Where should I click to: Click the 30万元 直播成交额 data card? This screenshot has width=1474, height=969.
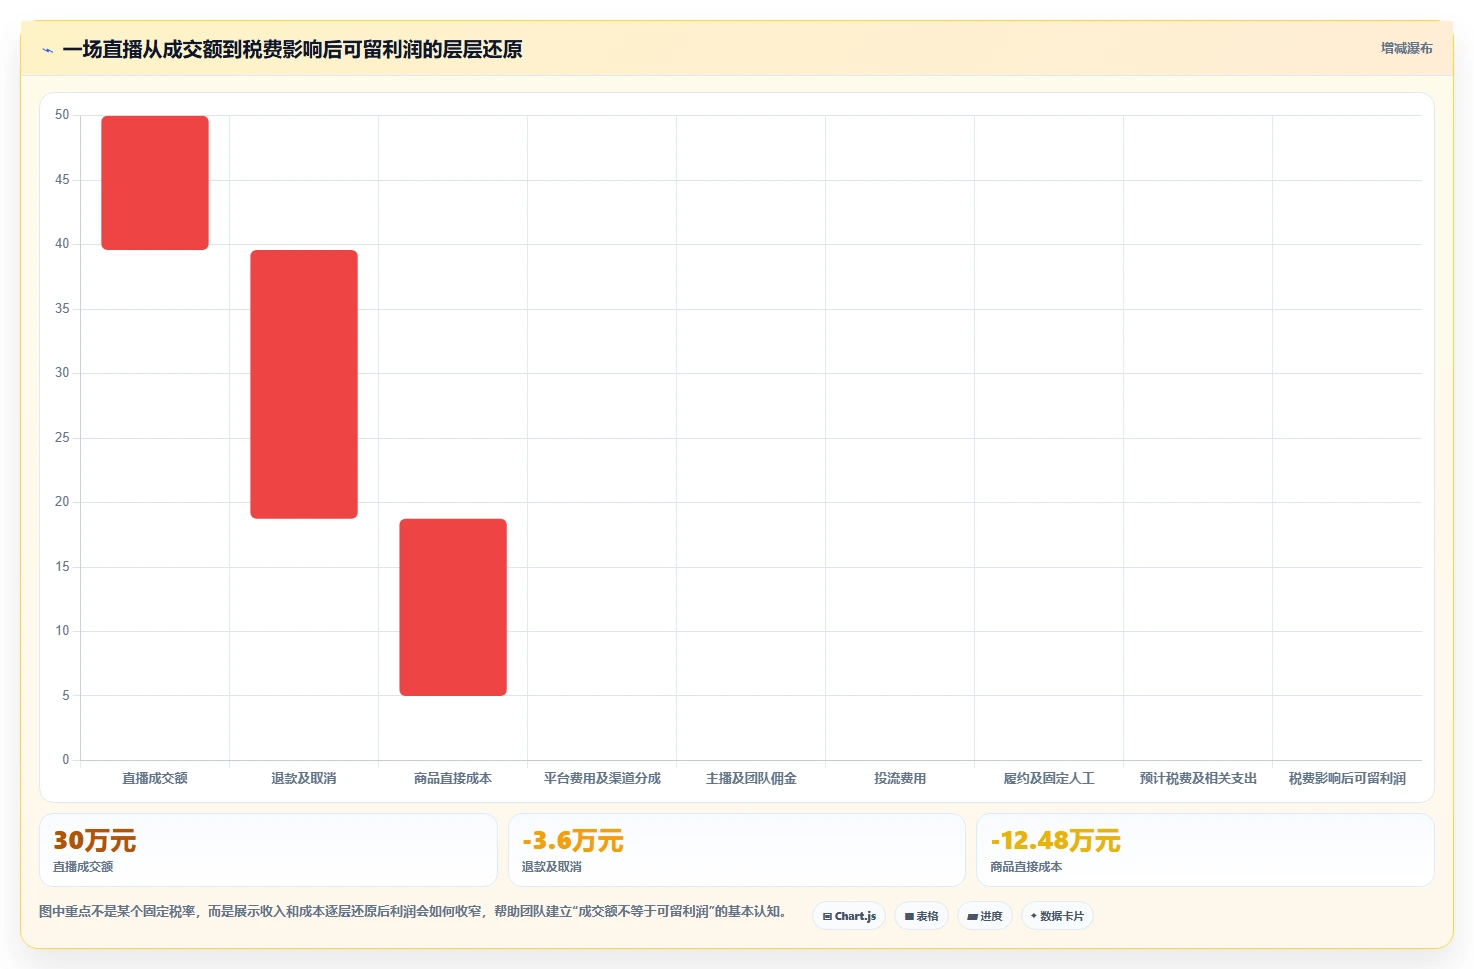268,850
